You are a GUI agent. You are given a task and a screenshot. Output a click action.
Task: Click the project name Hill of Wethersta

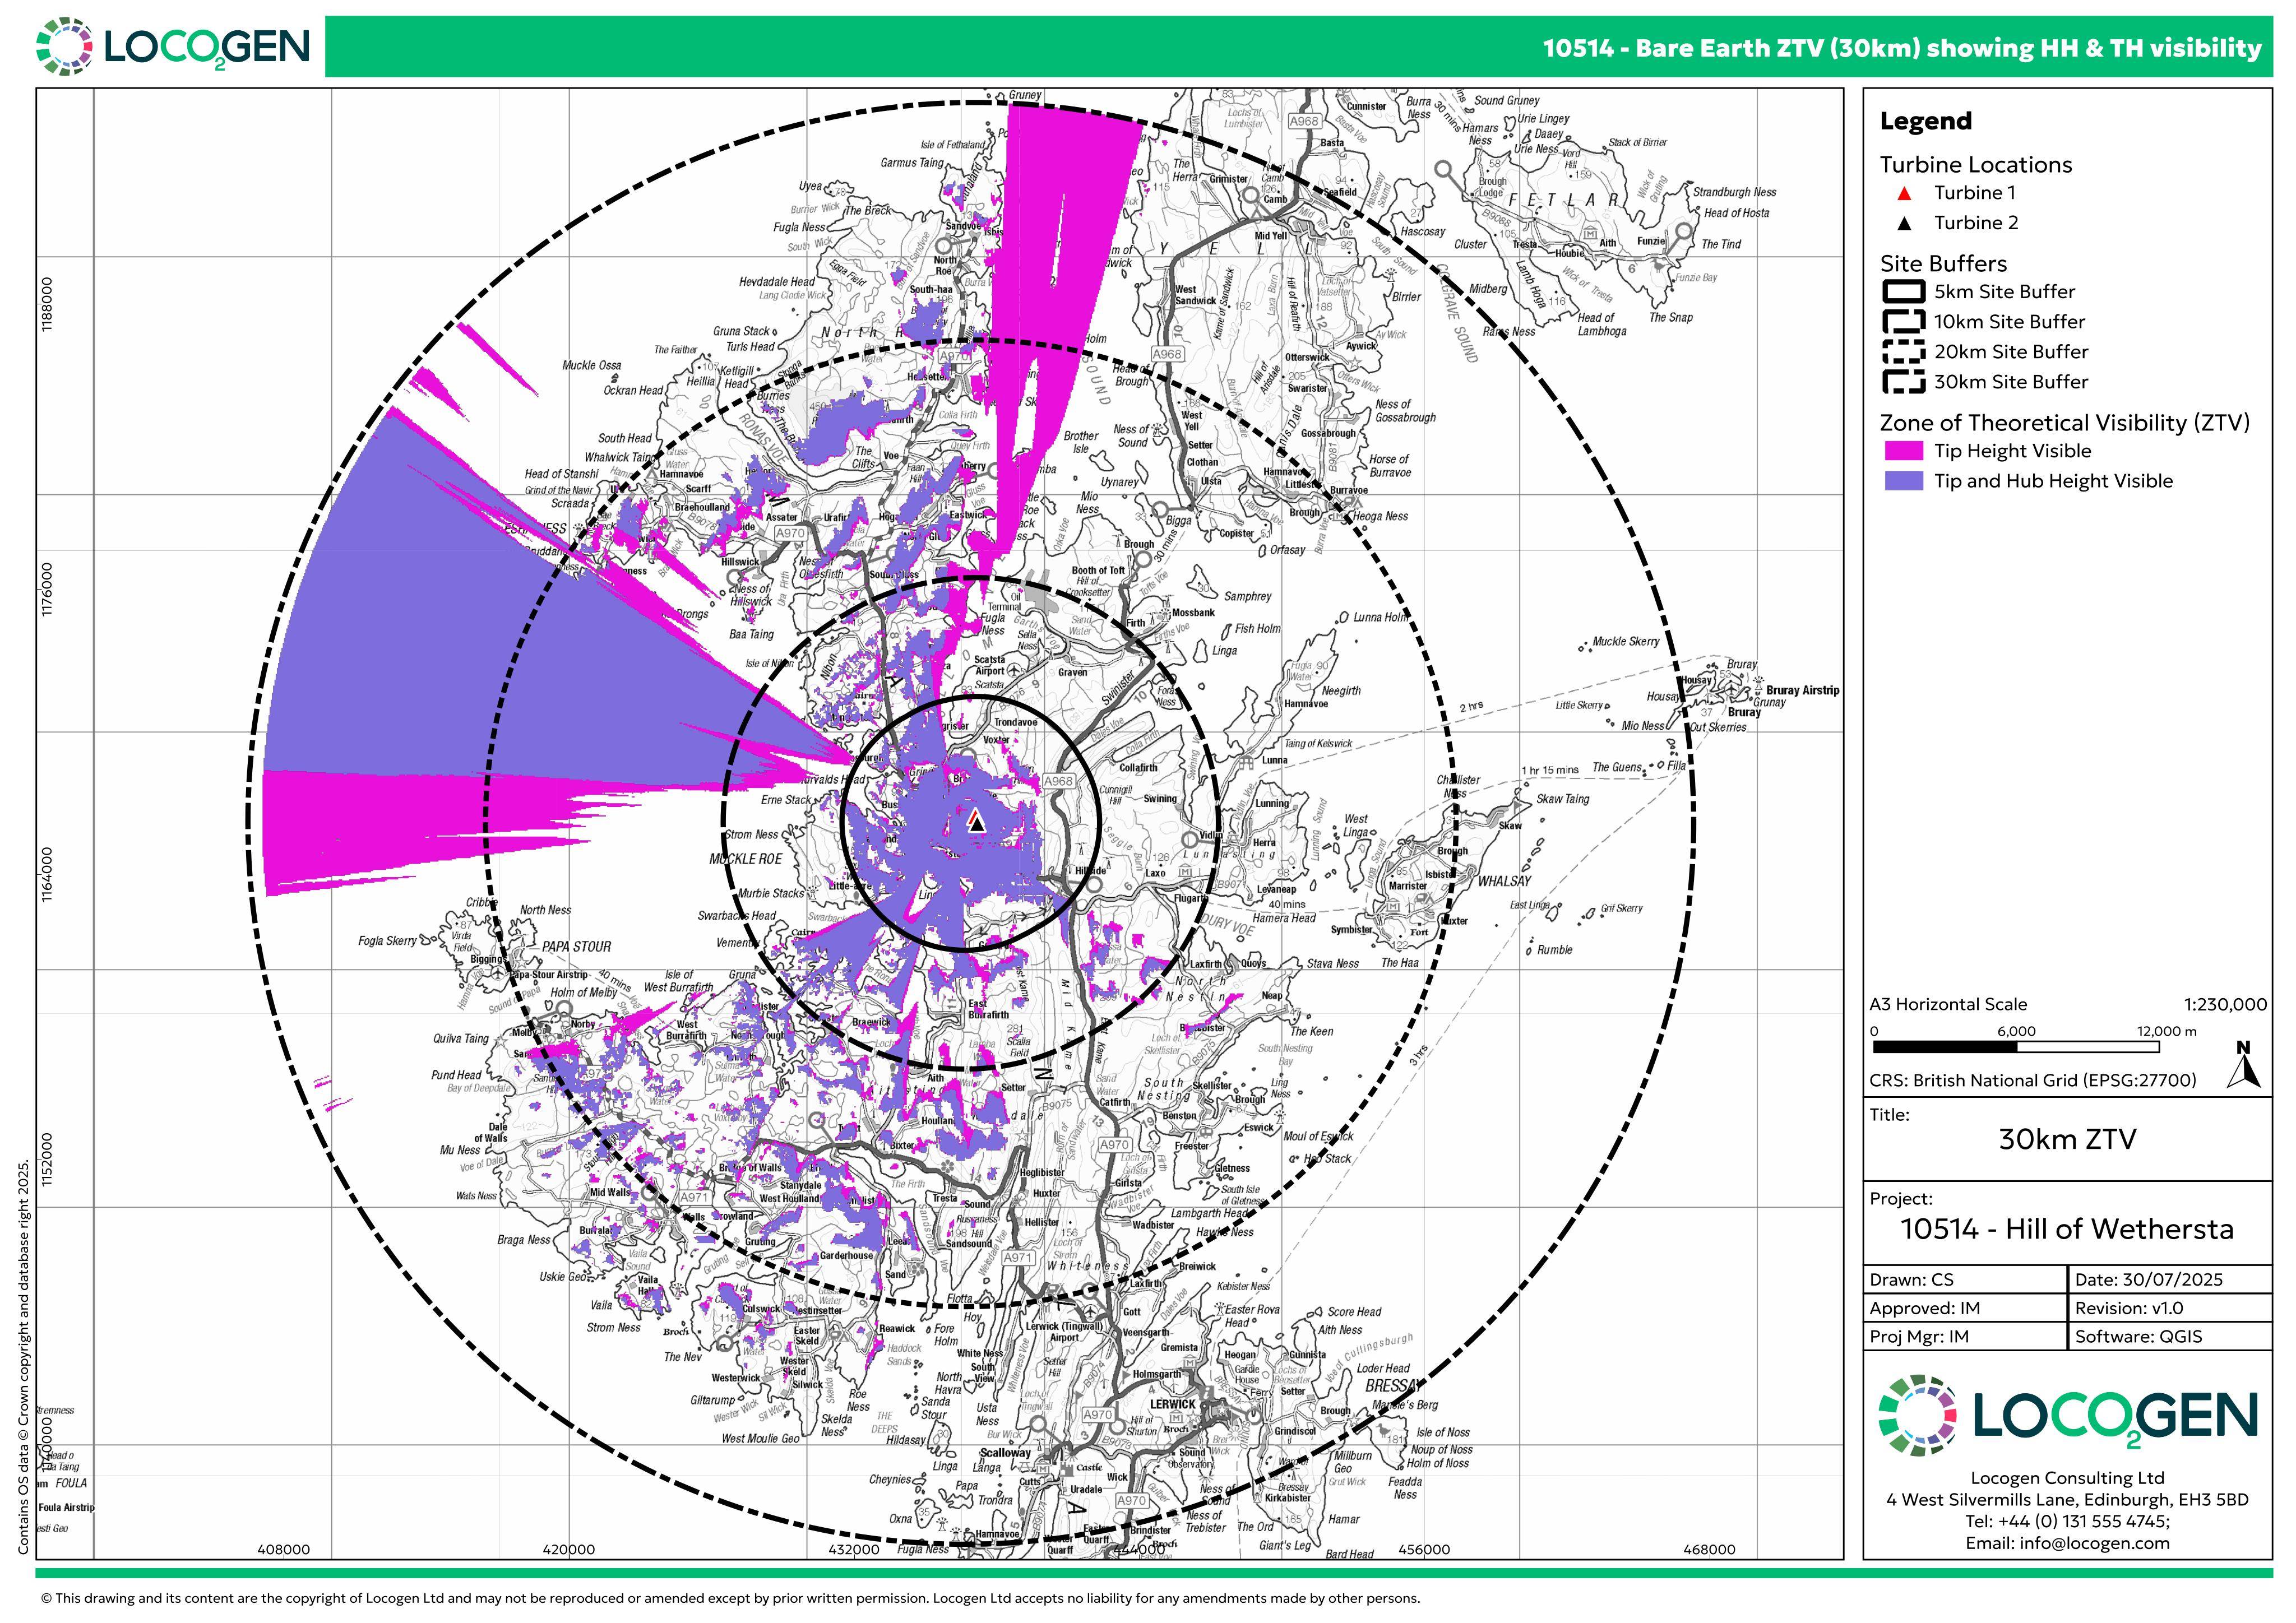[x=2067, y=1229]
